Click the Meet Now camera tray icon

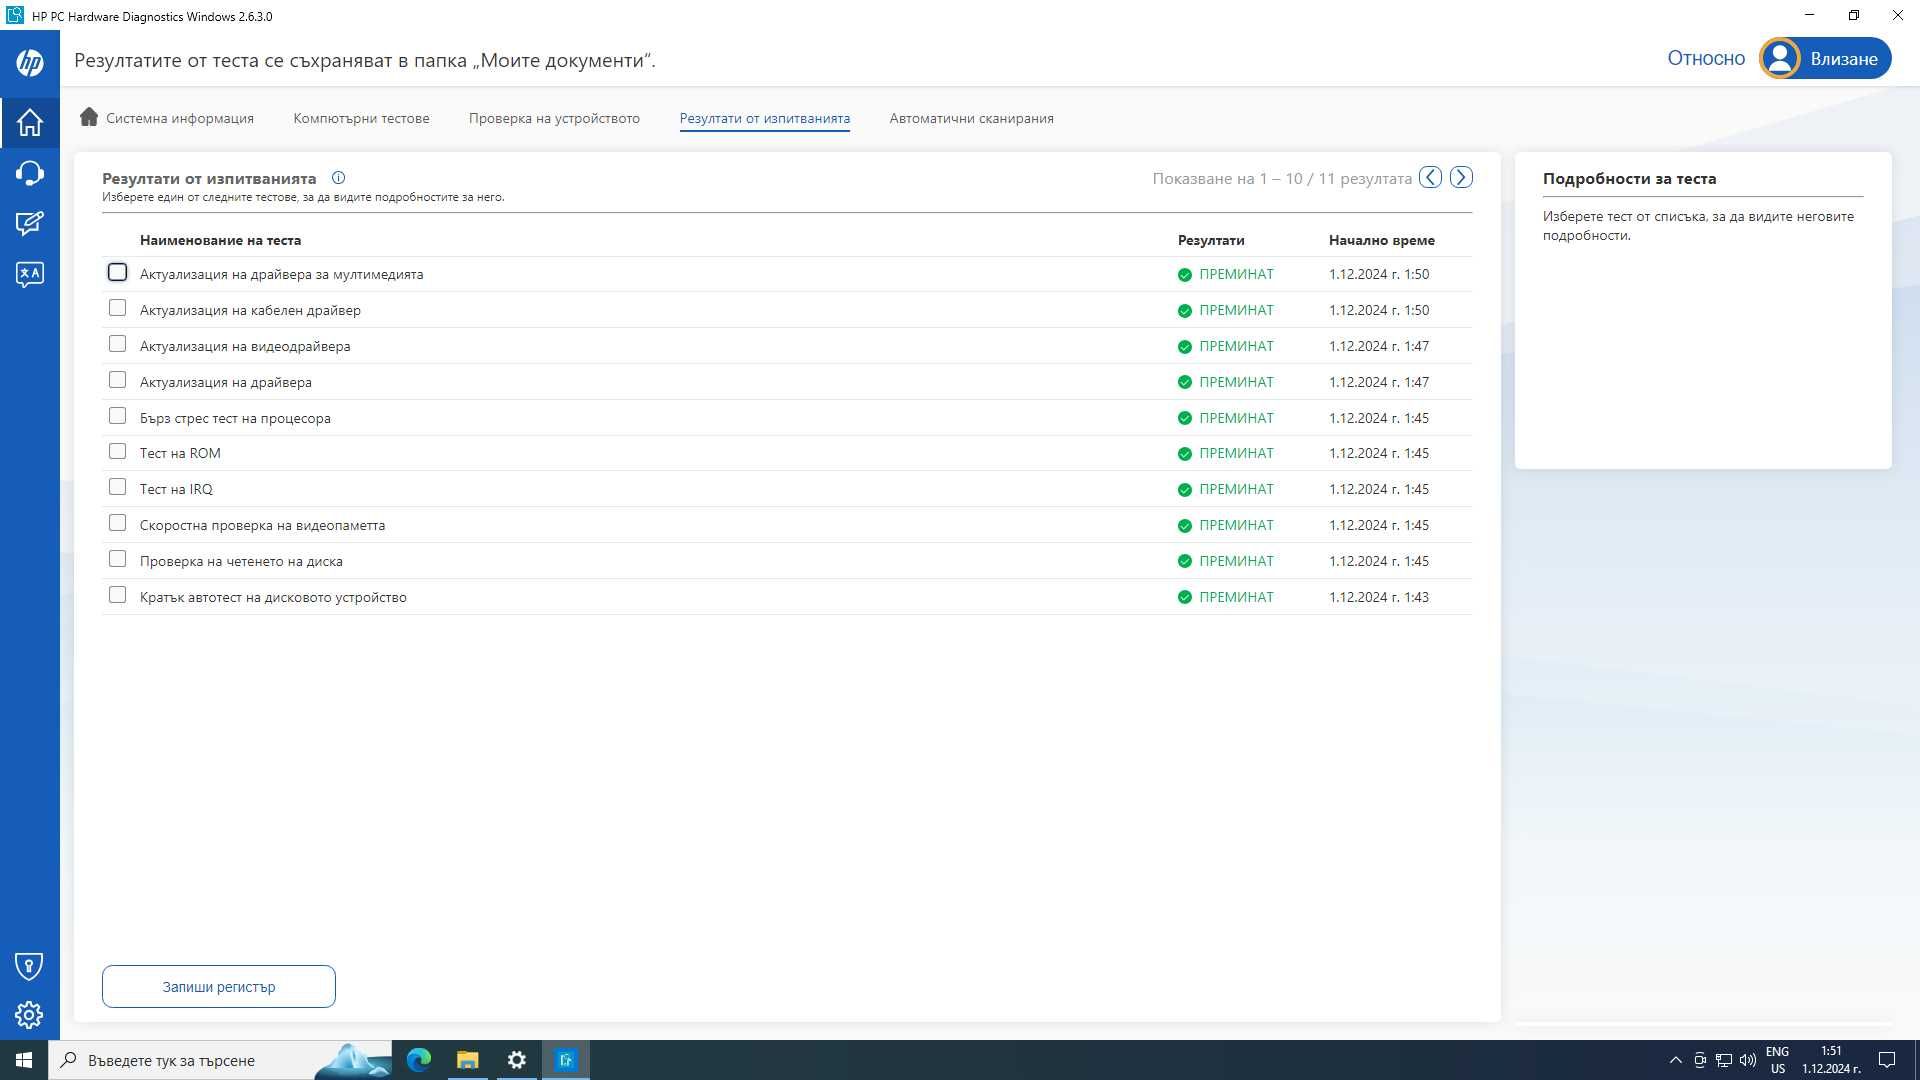coord(1699,1060)
